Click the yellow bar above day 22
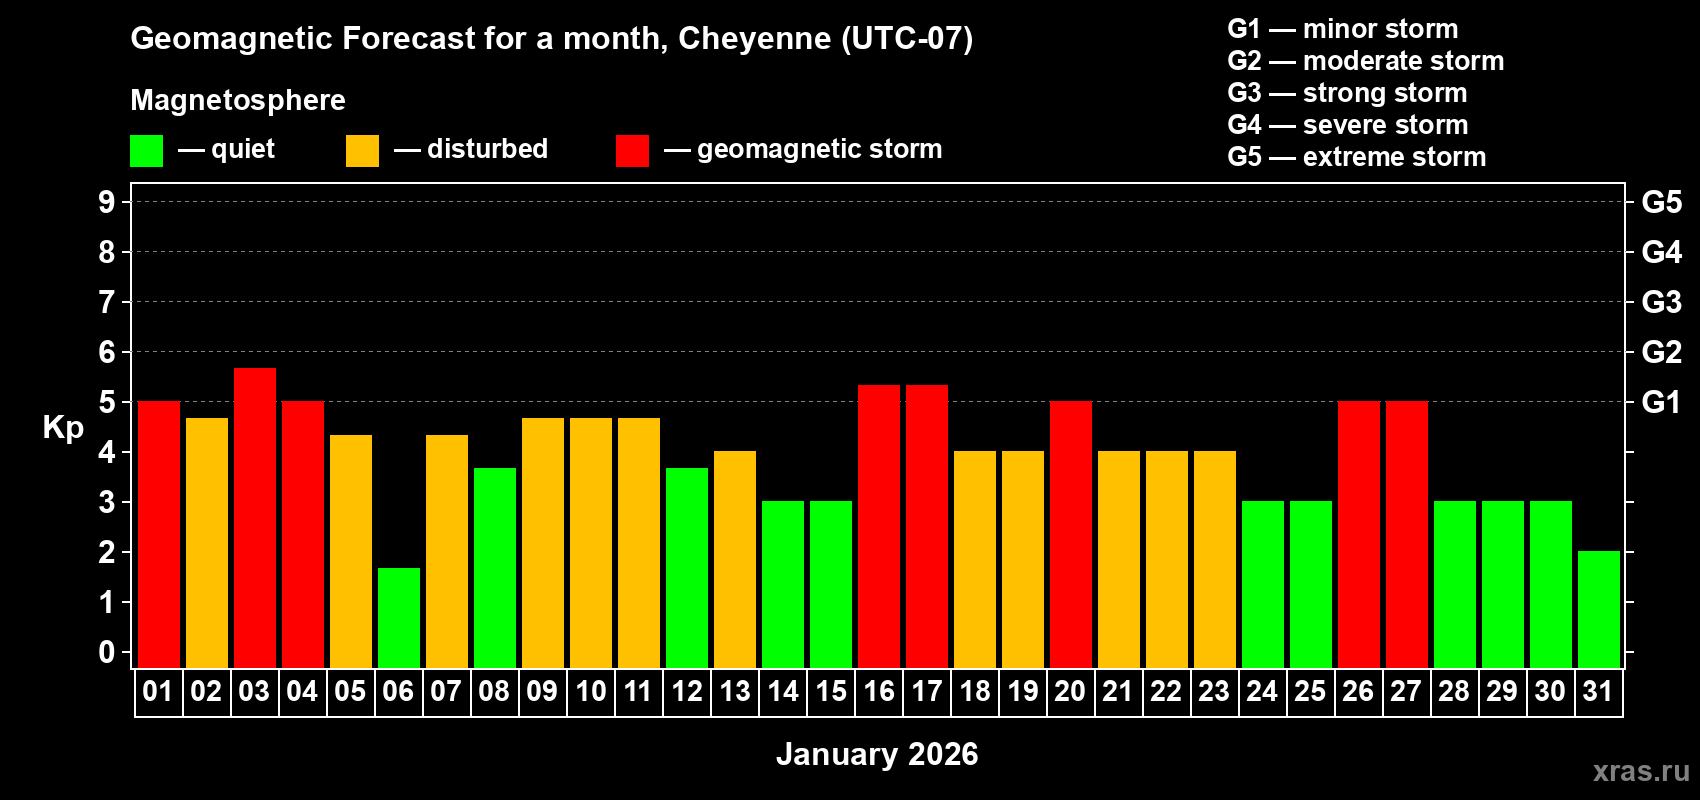 click(x=1167, y=559)
